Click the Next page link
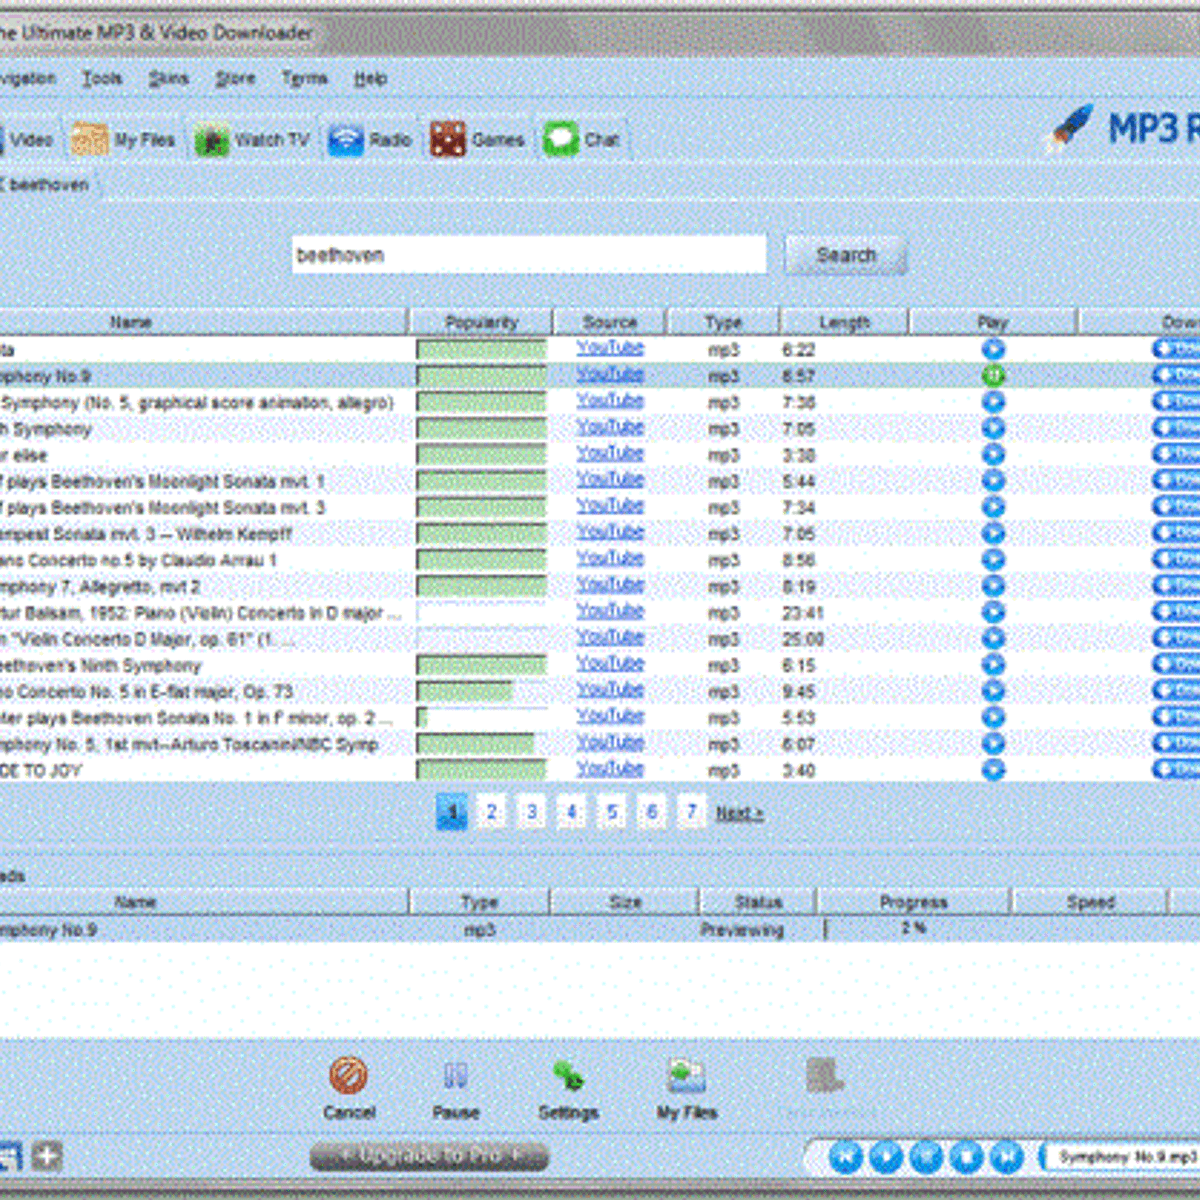The image size is (1200, 1200). 739,813
